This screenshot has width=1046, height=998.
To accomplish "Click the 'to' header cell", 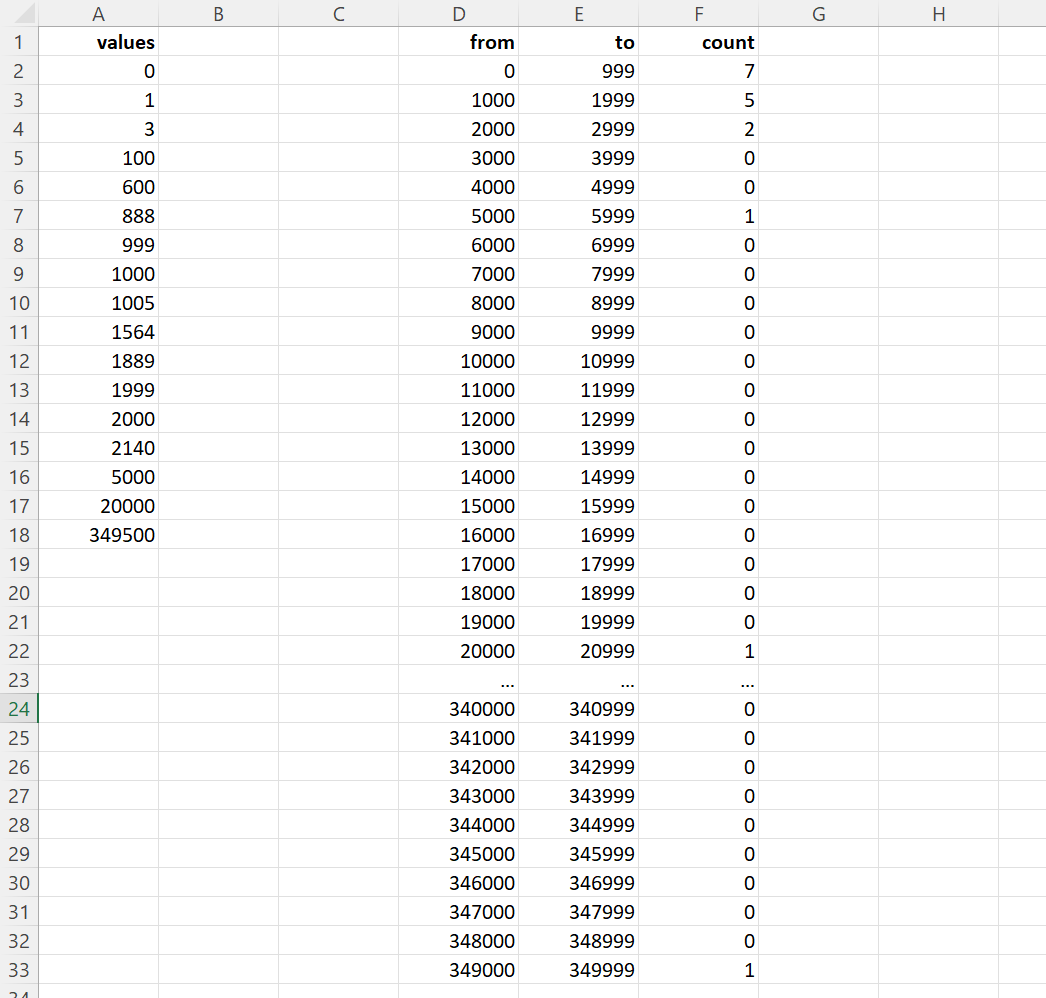I will pyautogui.click(x=578, y=42).
